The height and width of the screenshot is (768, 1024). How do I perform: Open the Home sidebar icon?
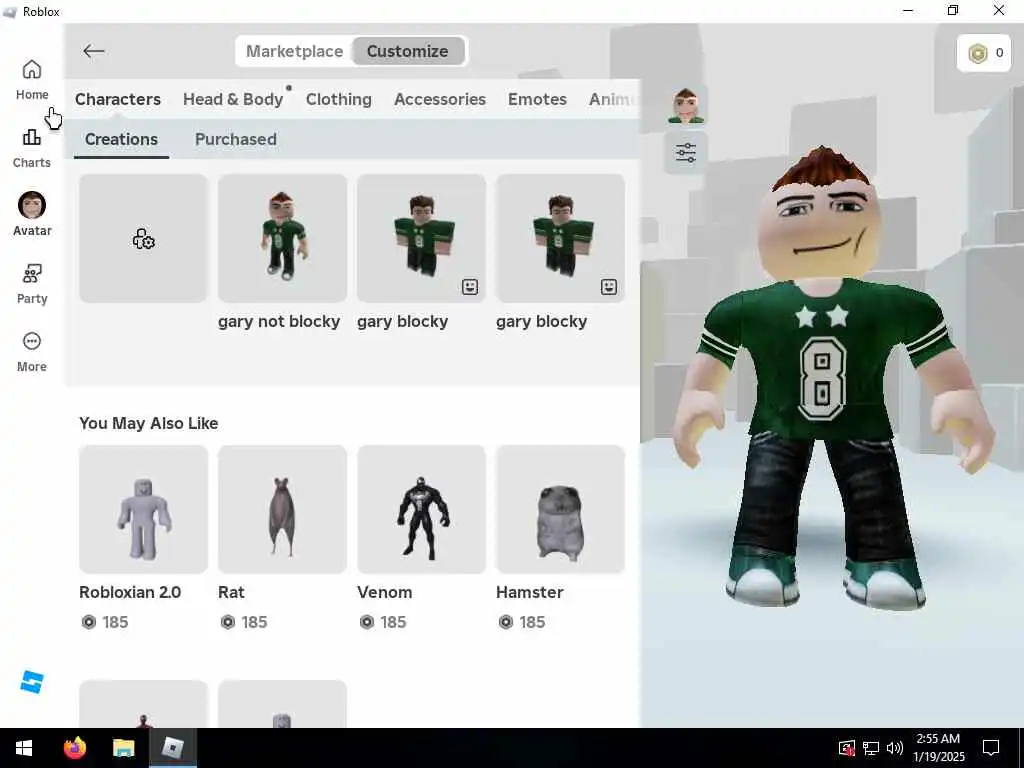pos(31,80)
